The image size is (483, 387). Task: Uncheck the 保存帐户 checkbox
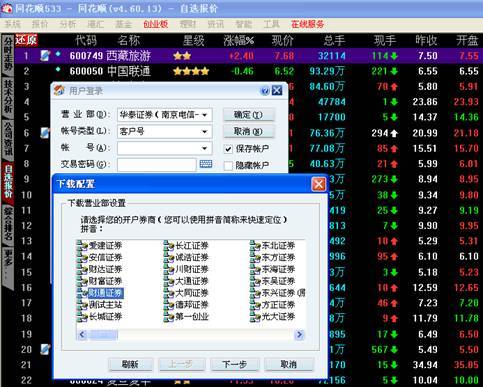[228, 149]
